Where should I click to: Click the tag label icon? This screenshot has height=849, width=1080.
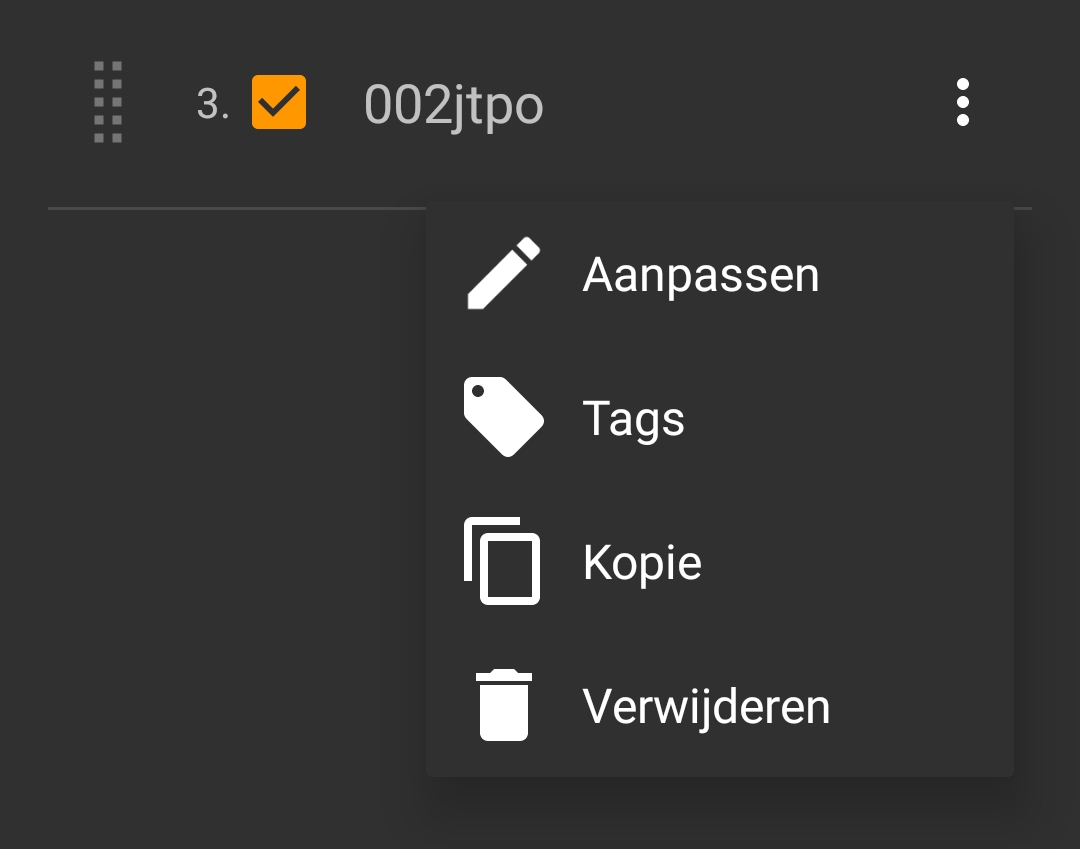503,417
